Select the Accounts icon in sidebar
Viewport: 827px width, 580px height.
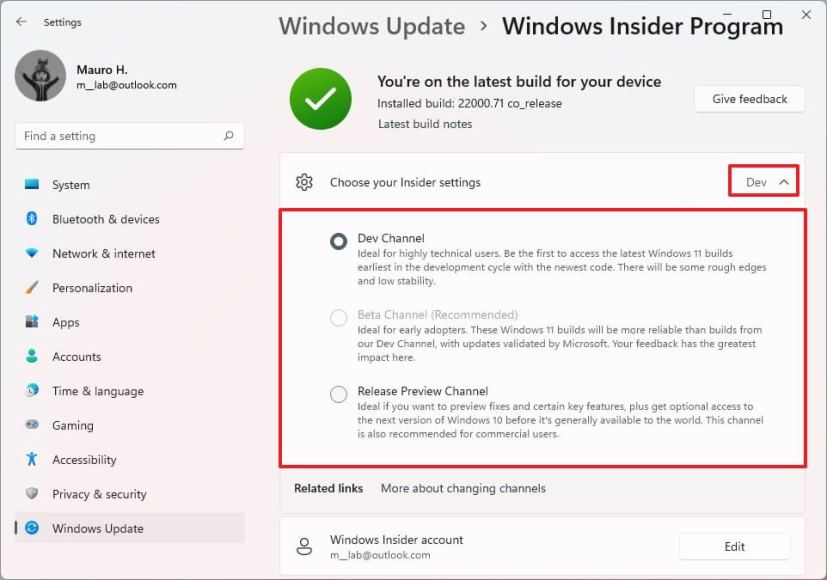[31, 356]
